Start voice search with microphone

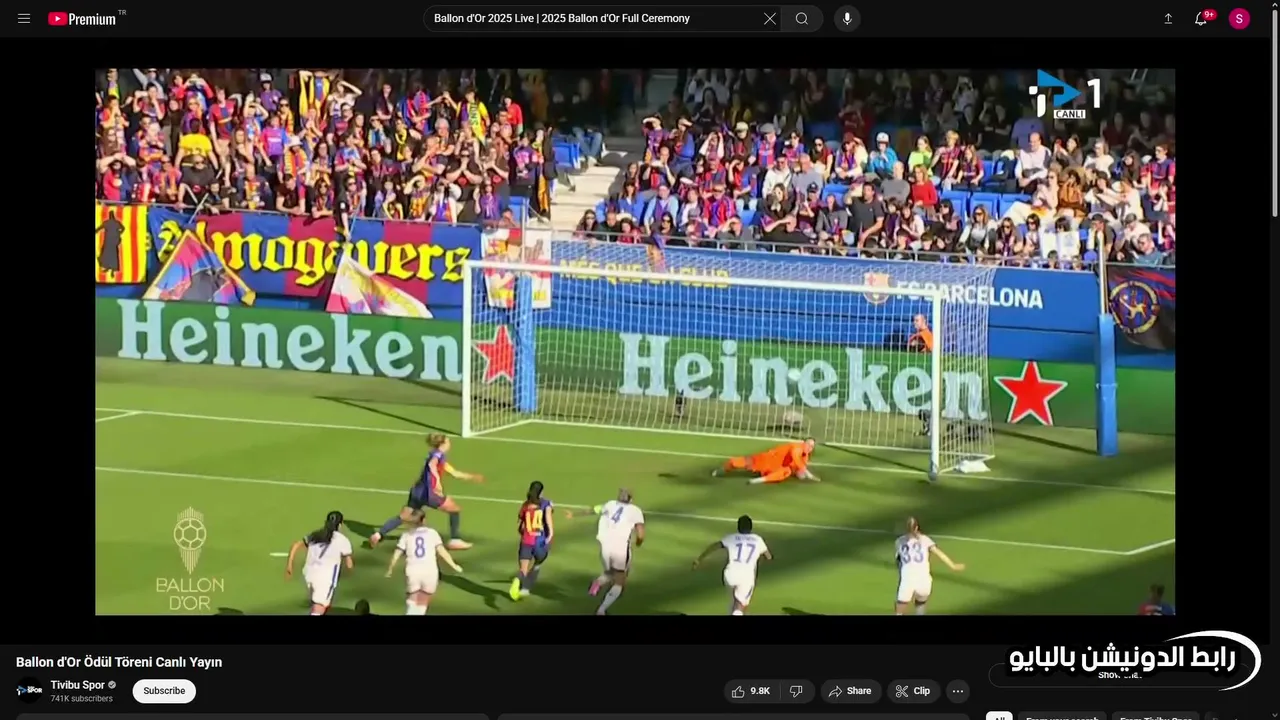point(847,18)
